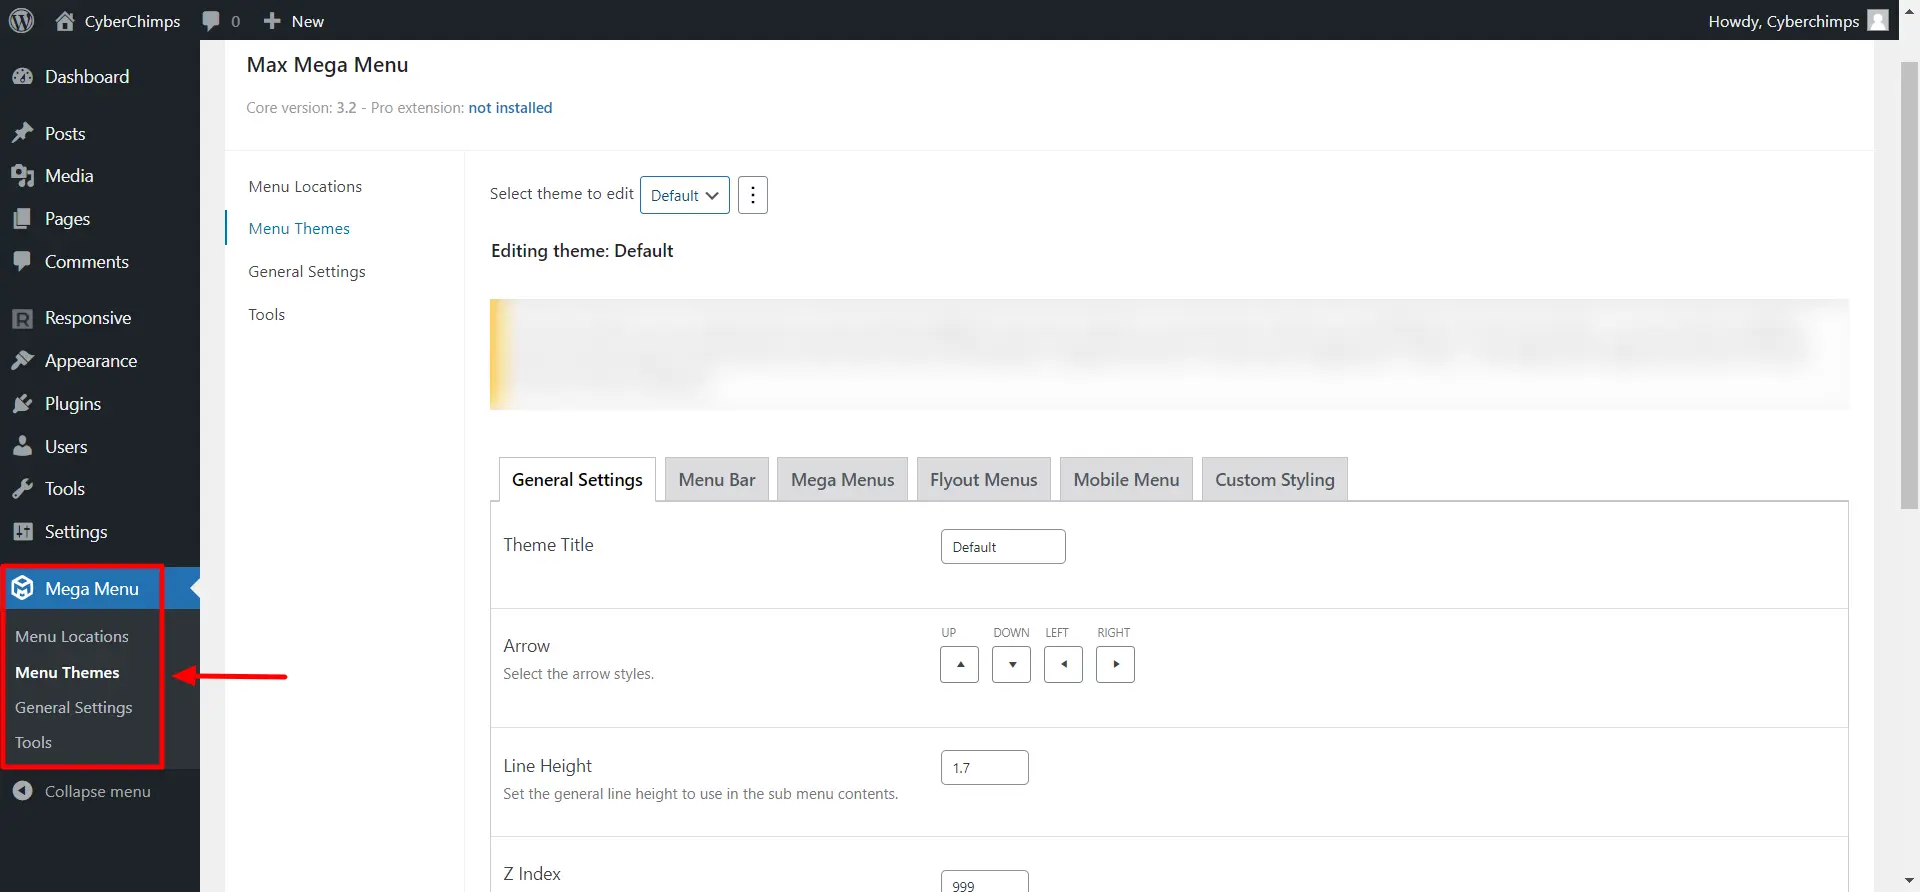Click the Mega Menu cube icon
The image size is (1920, 892).
(22, 588)
